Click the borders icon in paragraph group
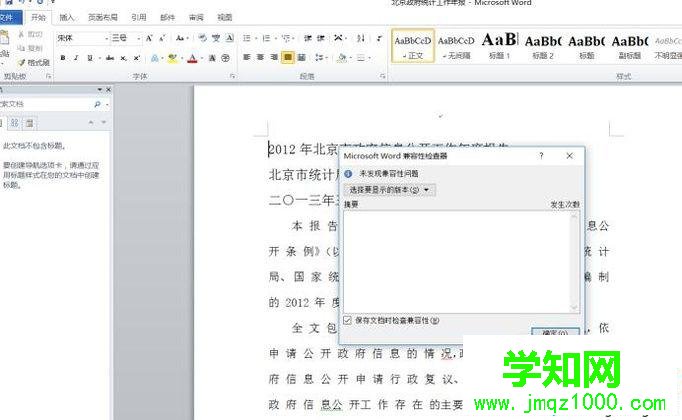The image size is (682, 420). 361,57
